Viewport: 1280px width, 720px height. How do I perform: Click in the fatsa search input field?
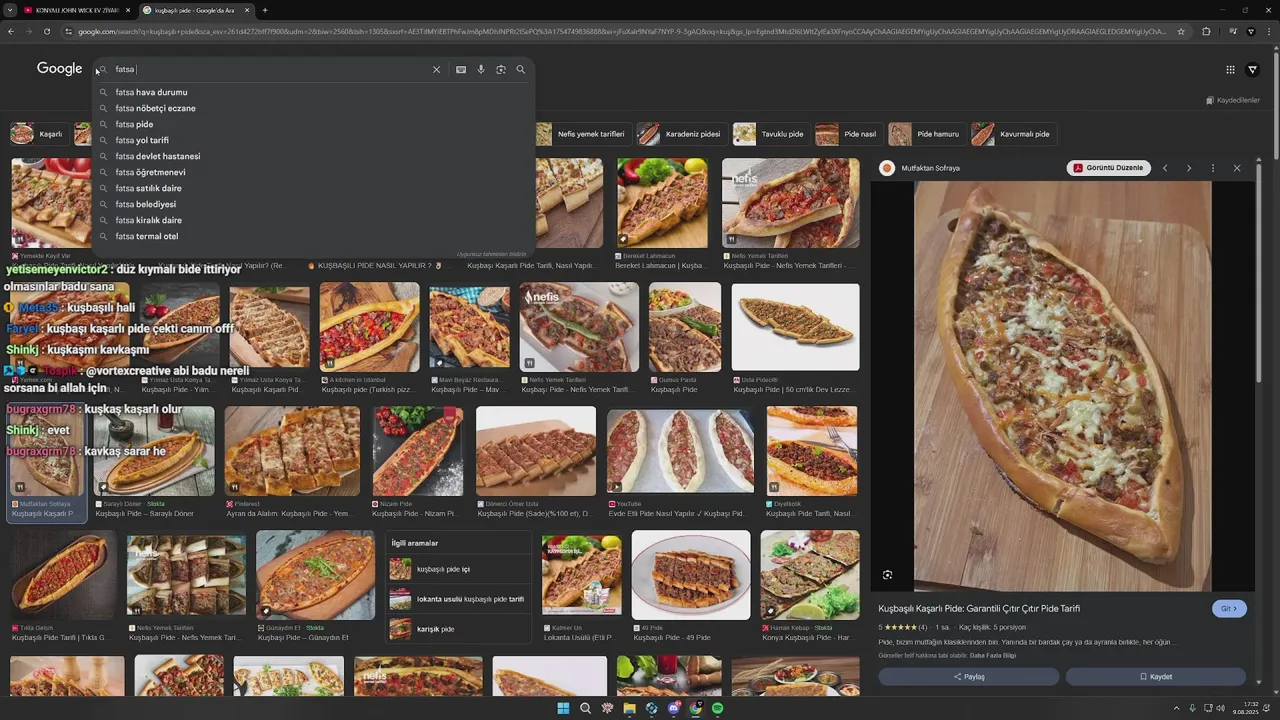point(270,70)
